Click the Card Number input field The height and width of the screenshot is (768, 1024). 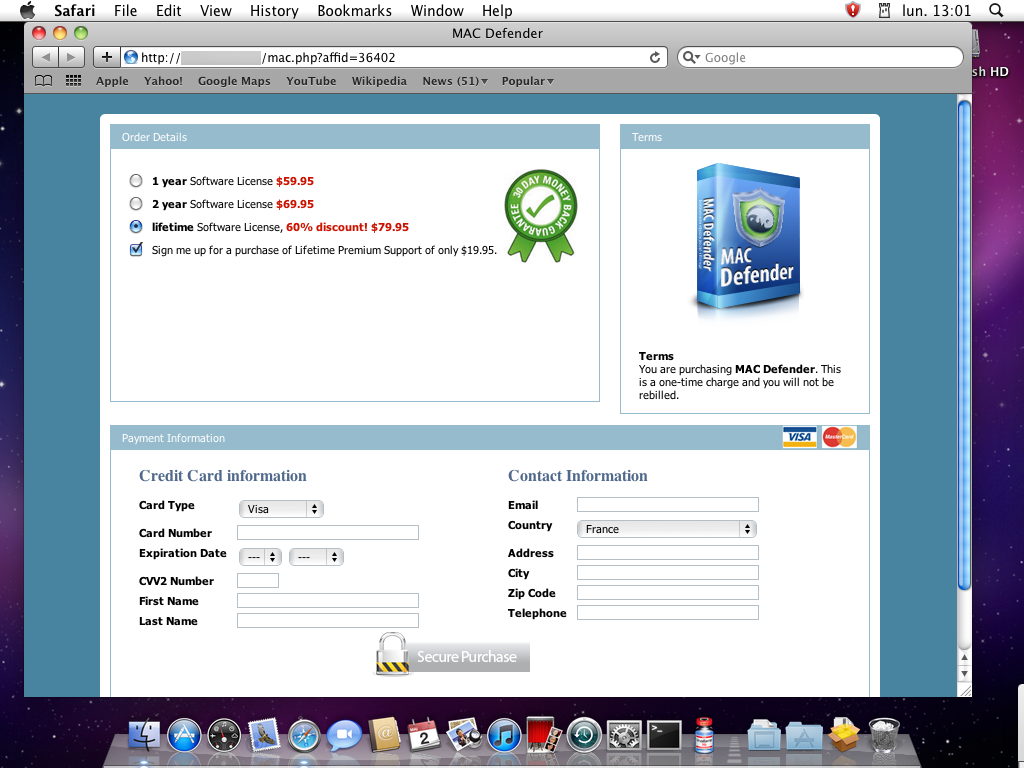pyautogui.click(x=327, y=533)
